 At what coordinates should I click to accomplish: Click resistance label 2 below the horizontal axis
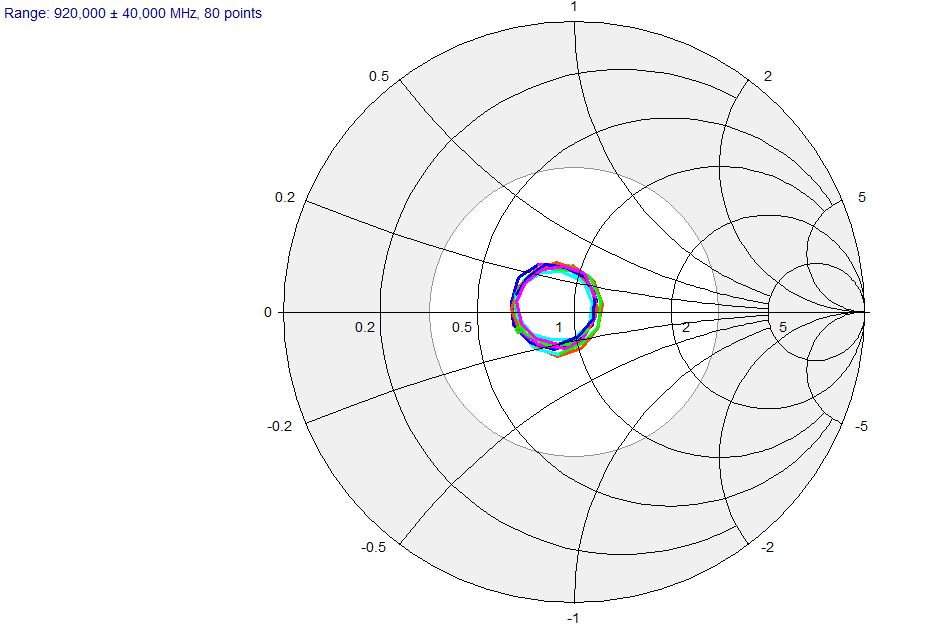click(x=686, y=327)
